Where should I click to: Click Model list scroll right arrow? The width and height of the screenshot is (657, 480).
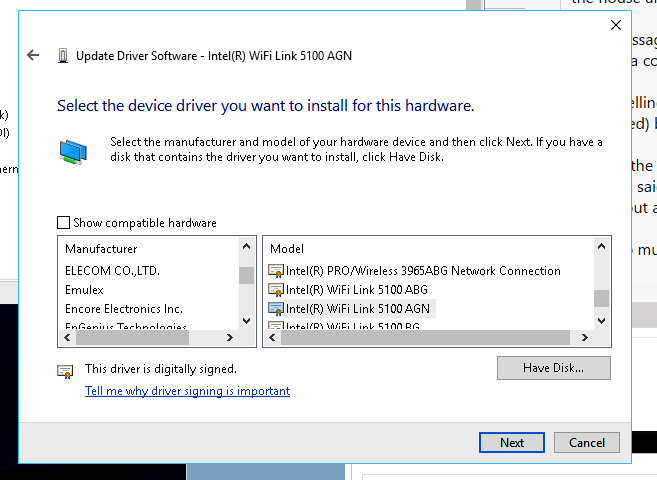click(585, 337)
